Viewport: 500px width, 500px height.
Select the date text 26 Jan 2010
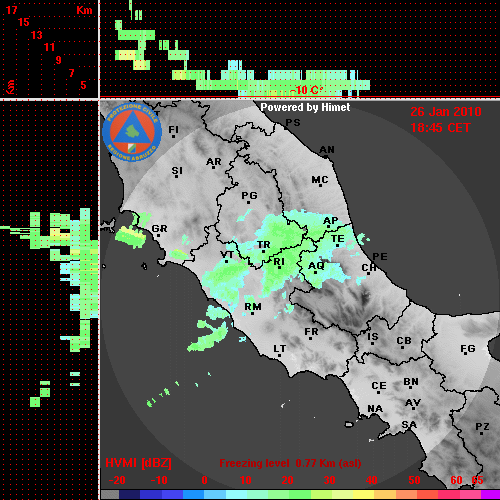click(446, 112)
